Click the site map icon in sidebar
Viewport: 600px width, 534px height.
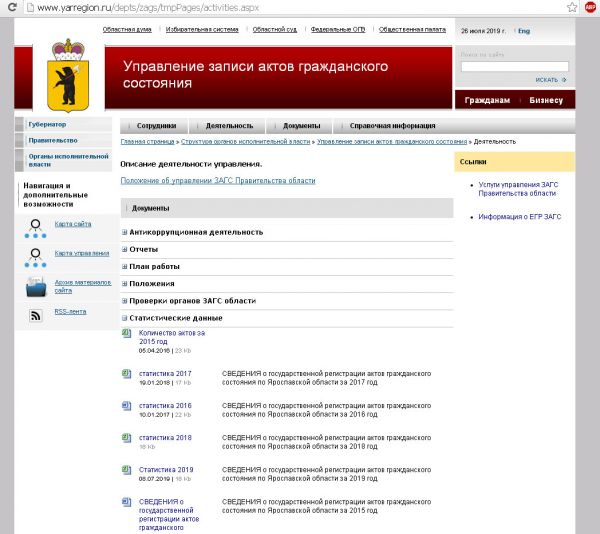tap(35, 226)
